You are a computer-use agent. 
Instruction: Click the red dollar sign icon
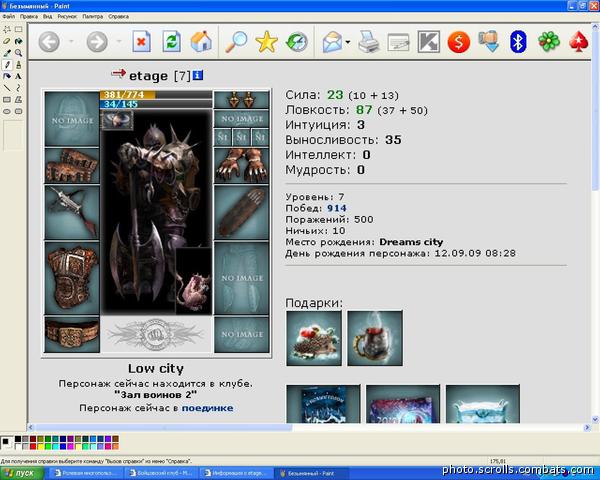pyautogui.click(x=458, y=42)
